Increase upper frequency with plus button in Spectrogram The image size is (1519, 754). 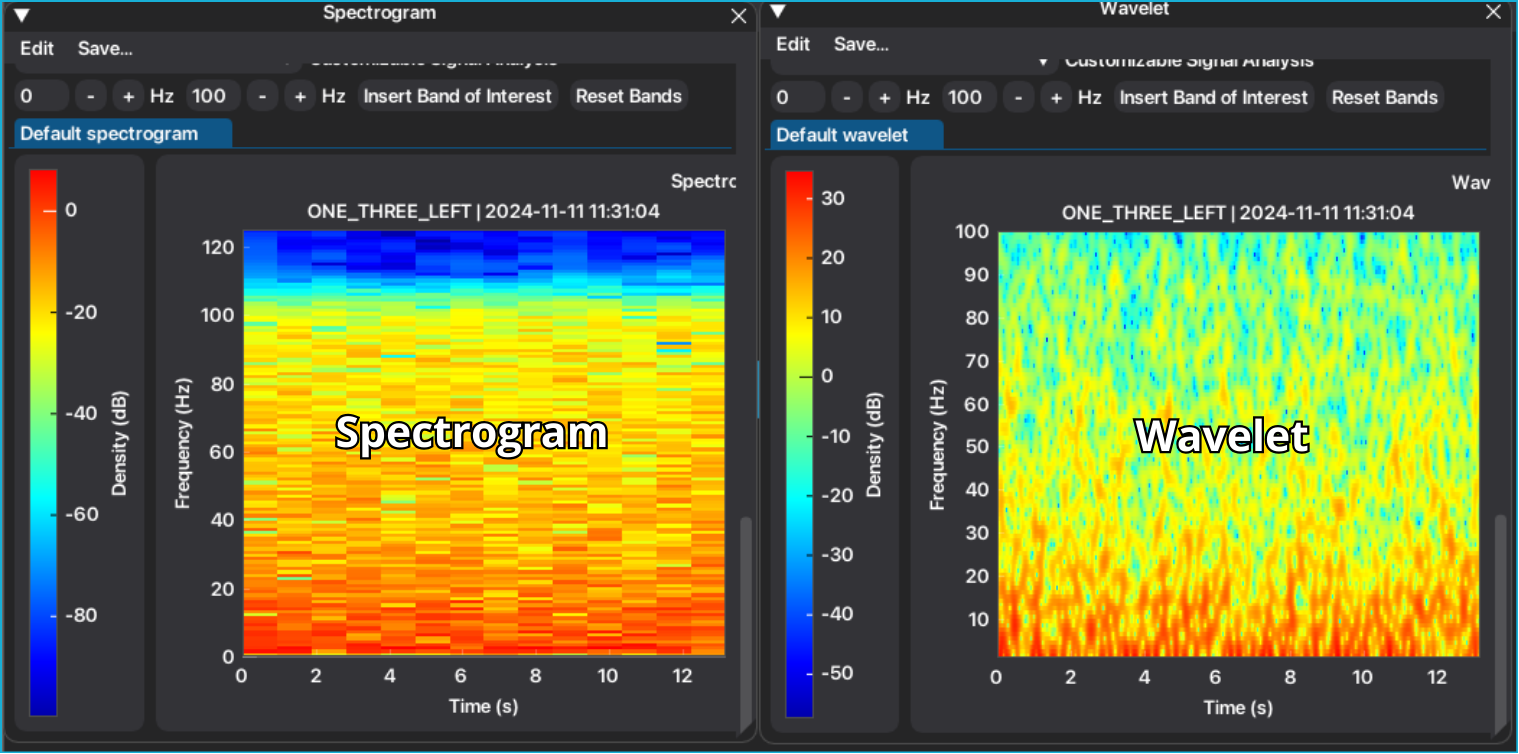coord(300,96)
